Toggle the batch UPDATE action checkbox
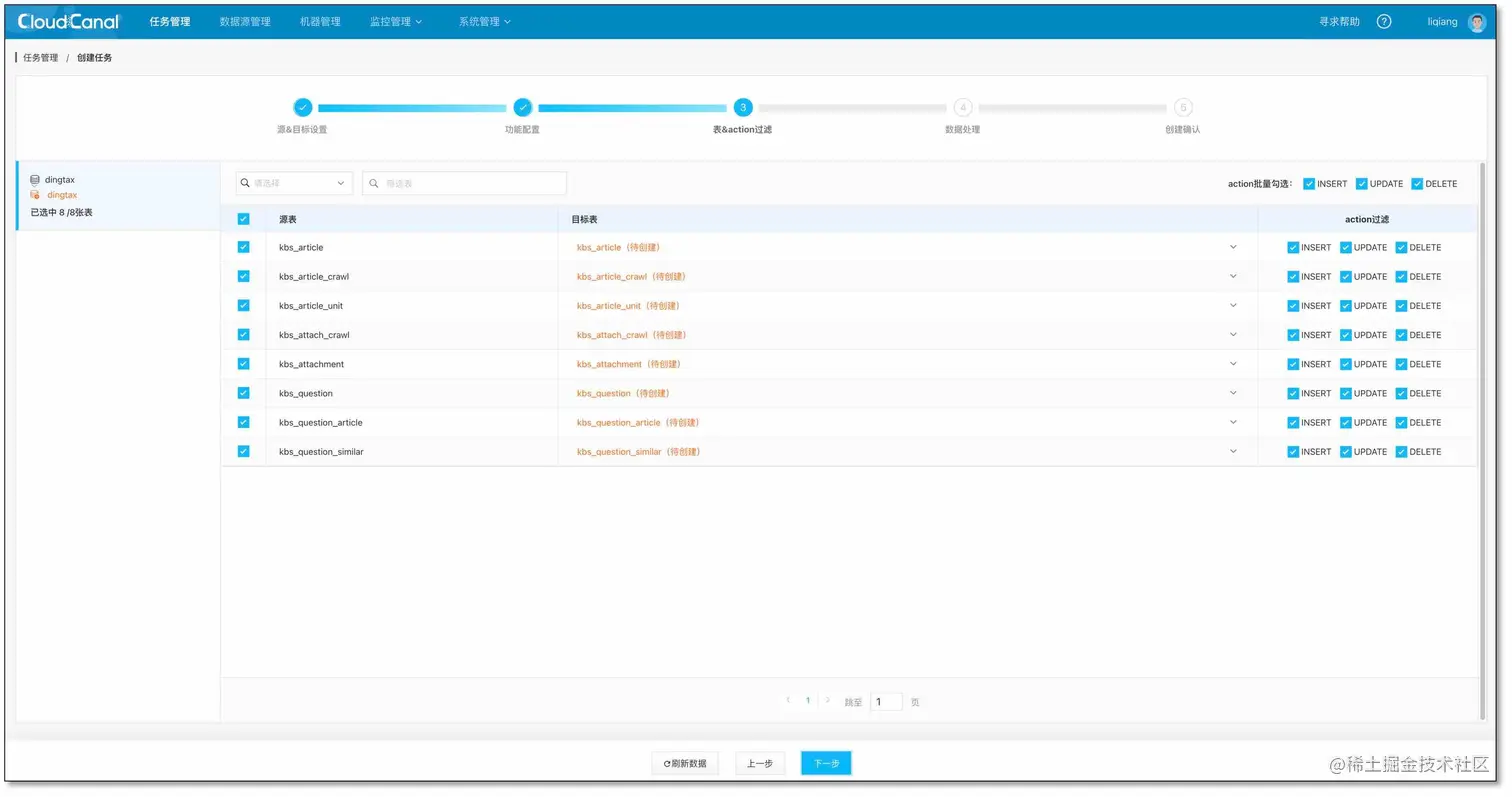The height and width of the screenshot is (797, 1512). pyautogui.click(x=1361, y=184)
